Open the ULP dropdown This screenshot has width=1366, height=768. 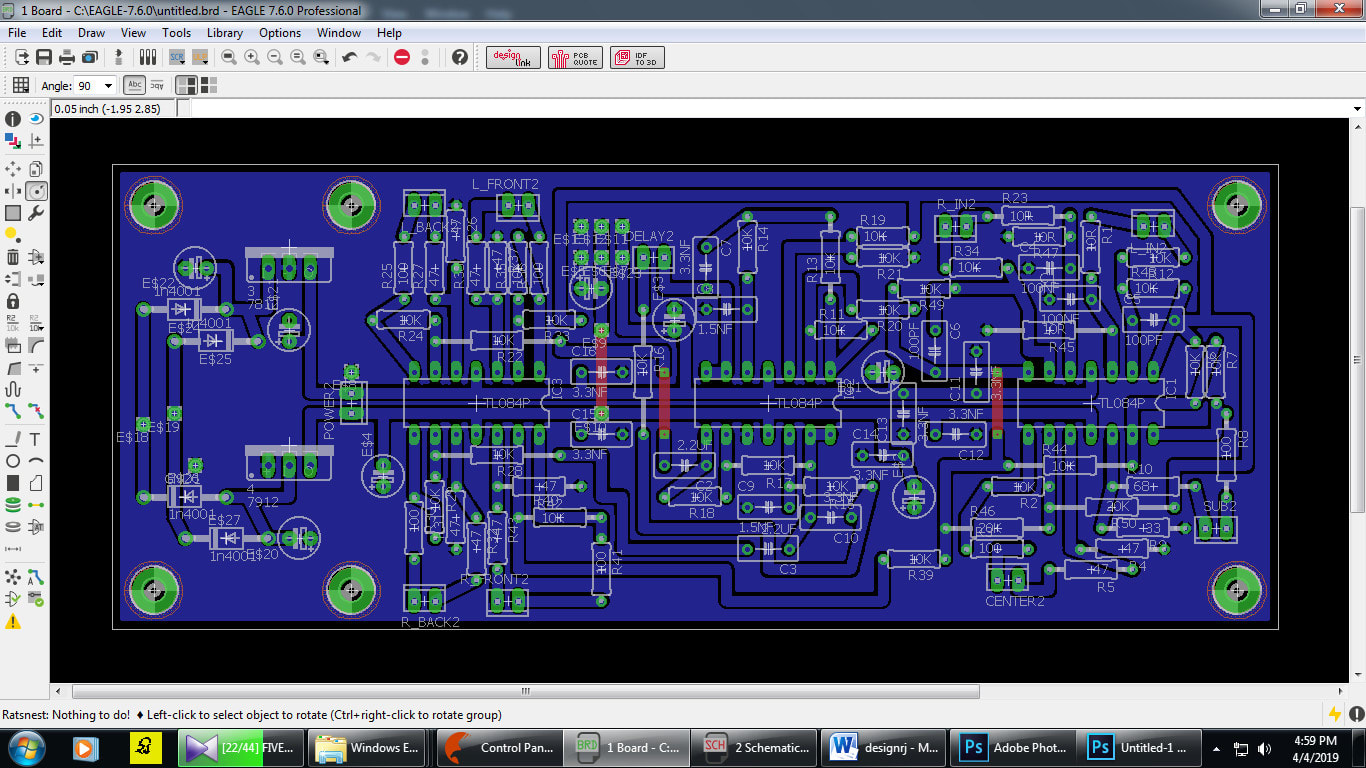click(200, 57)
